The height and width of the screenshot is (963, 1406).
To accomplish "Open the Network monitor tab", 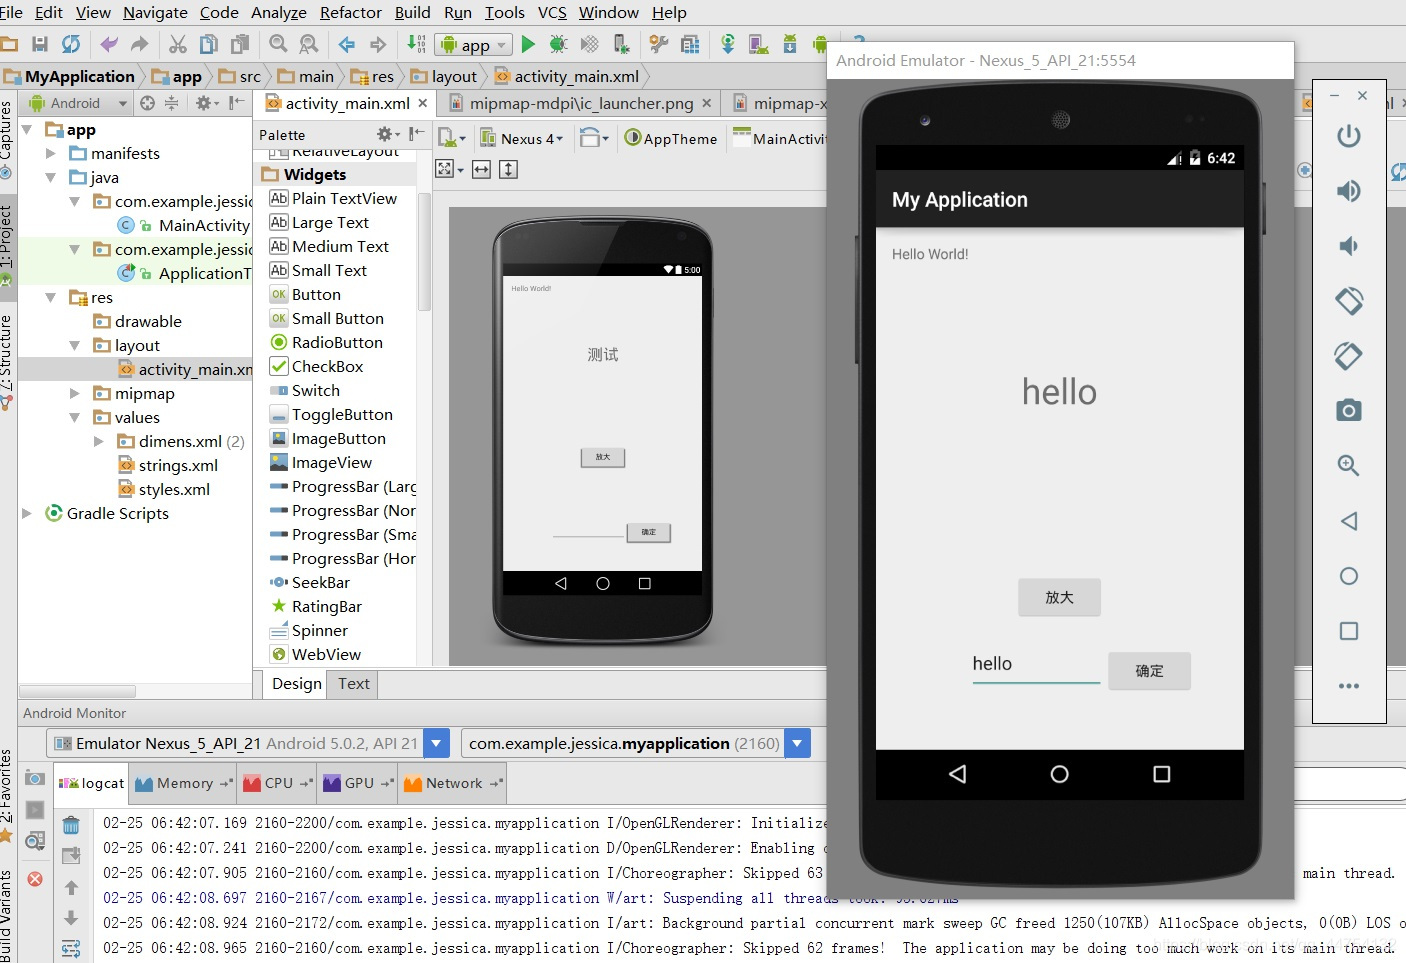I will [454, 783].
